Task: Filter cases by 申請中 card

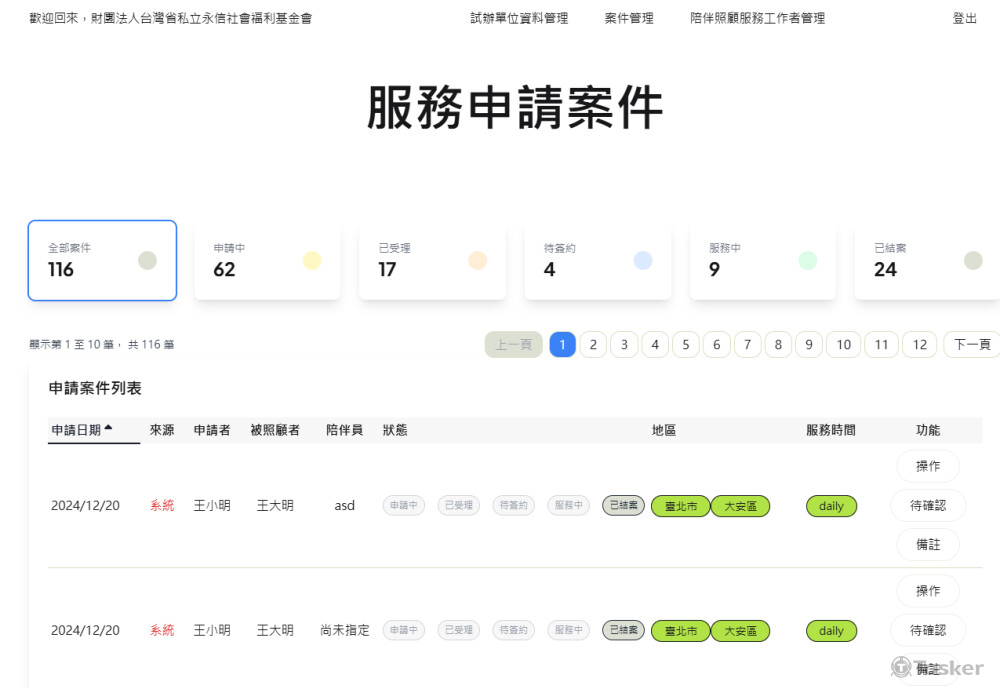Action: coord(267,261)
